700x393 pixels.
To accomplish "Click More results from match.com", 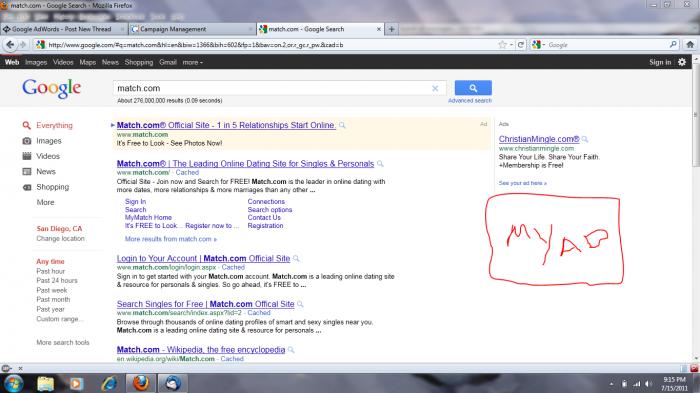I will [171, 239].
